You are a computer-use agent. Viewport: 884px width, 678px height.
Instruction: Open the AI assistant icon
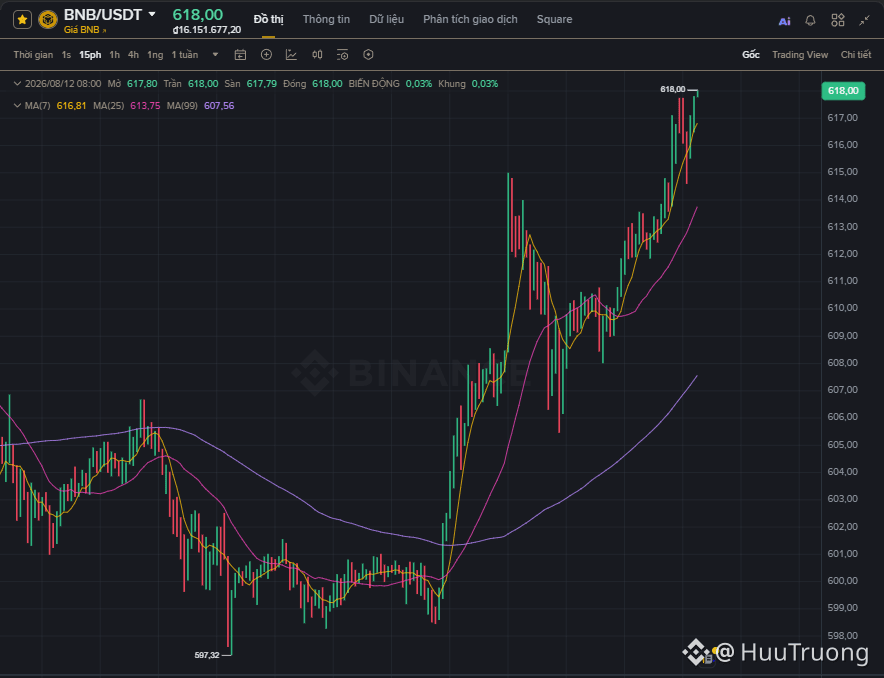[x=784, y=21]
